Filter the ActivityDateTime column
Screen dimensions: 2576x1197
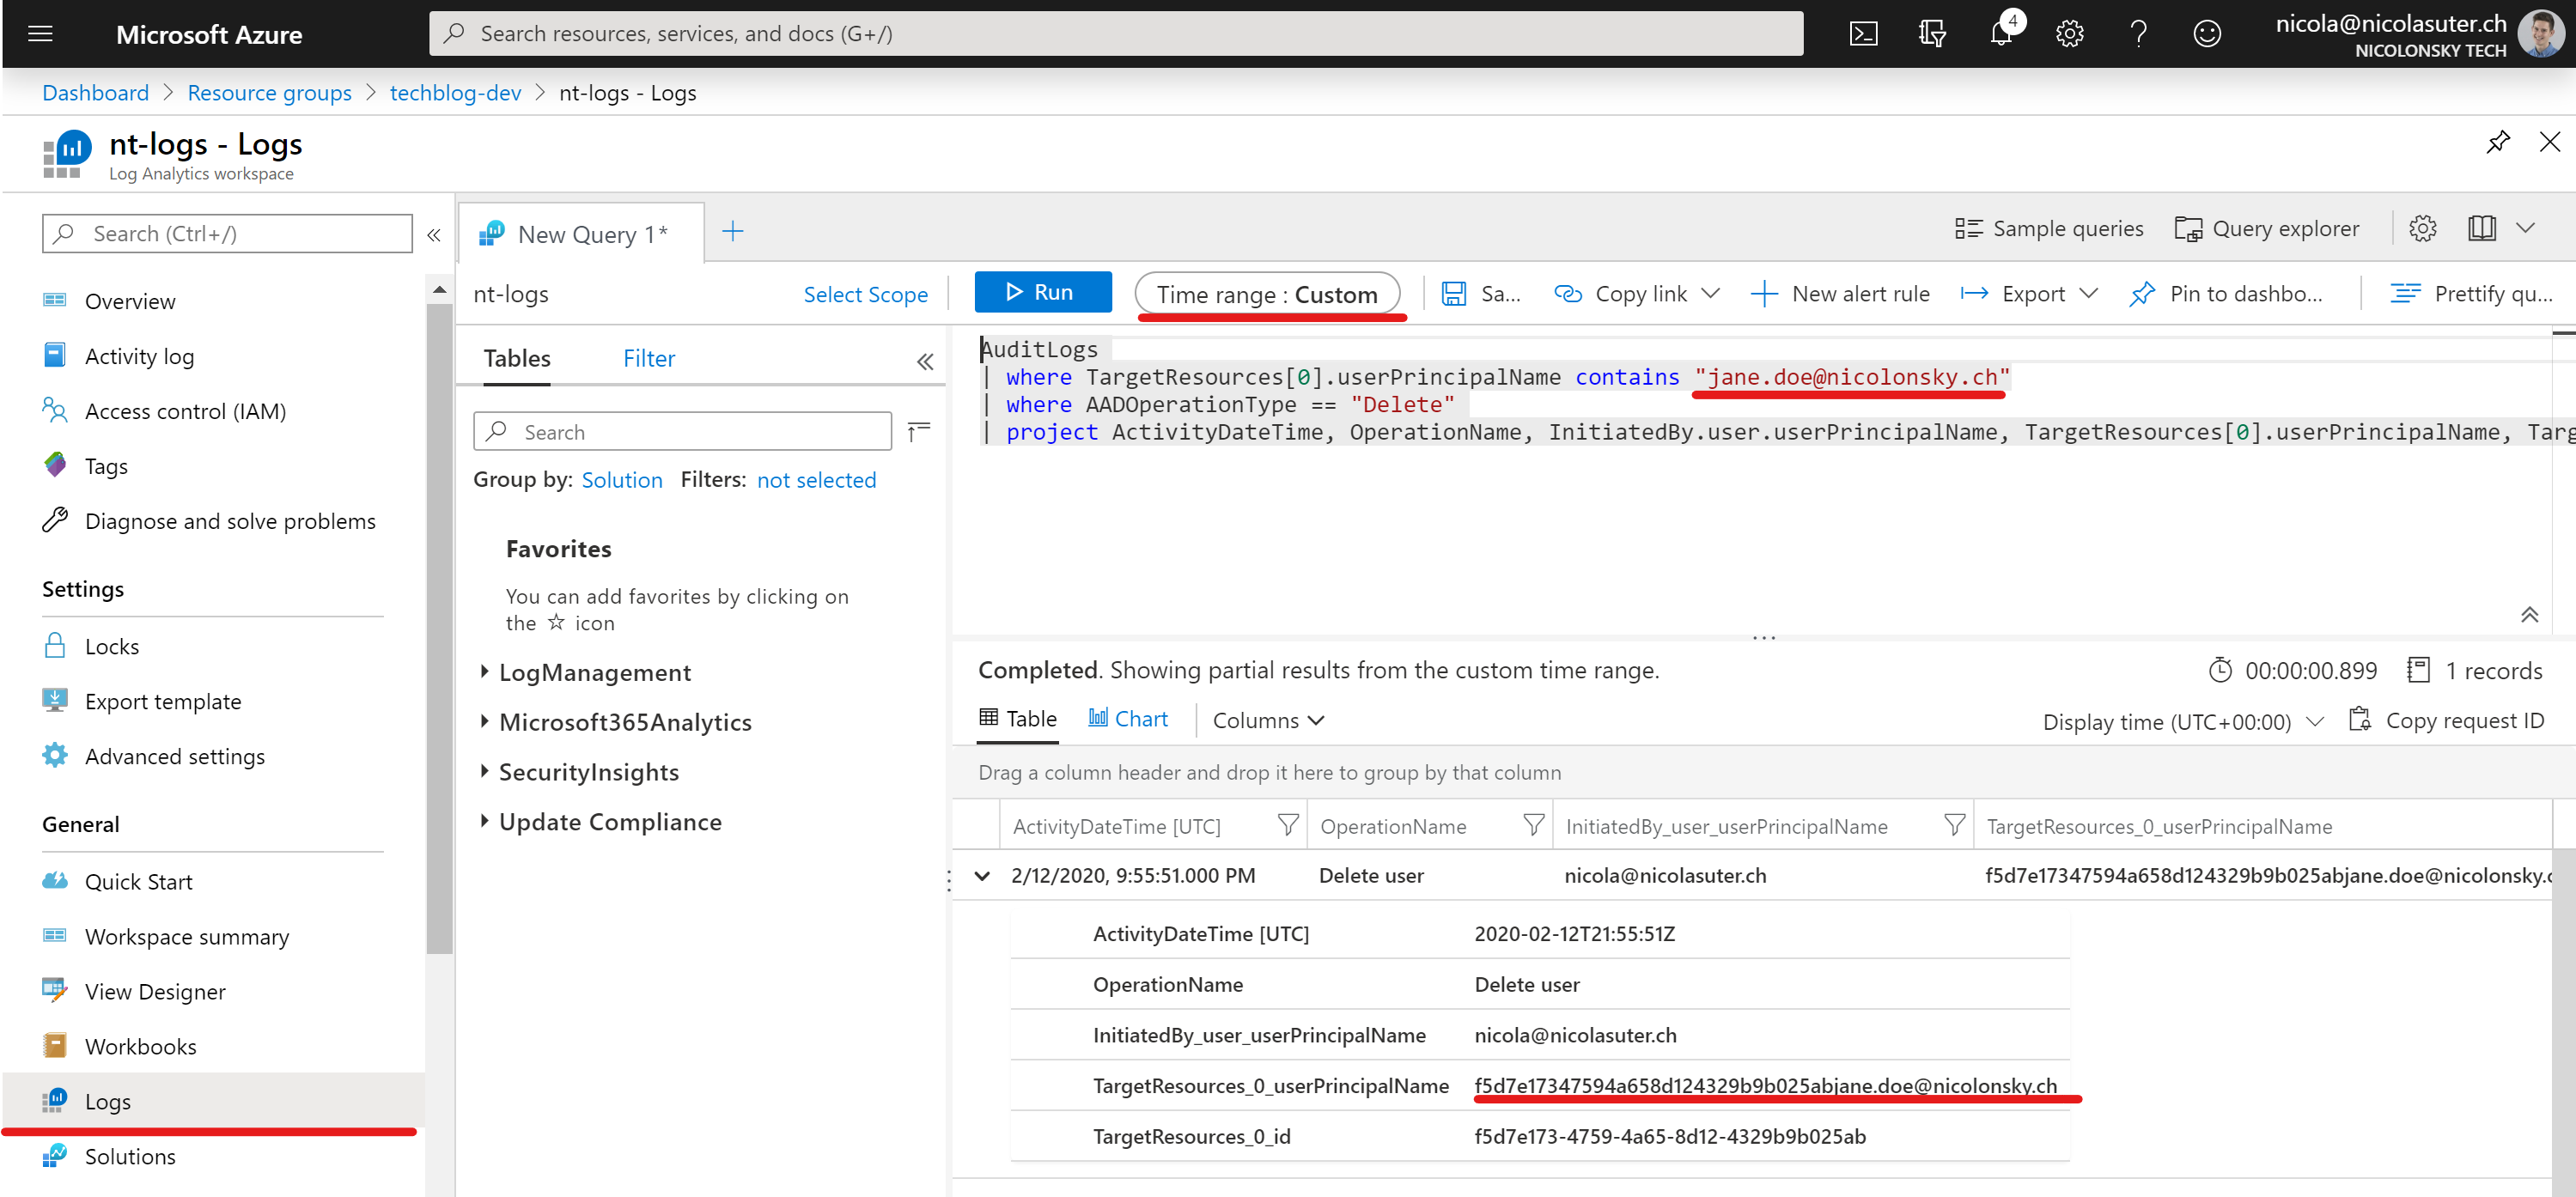(x=1288, y=825)
